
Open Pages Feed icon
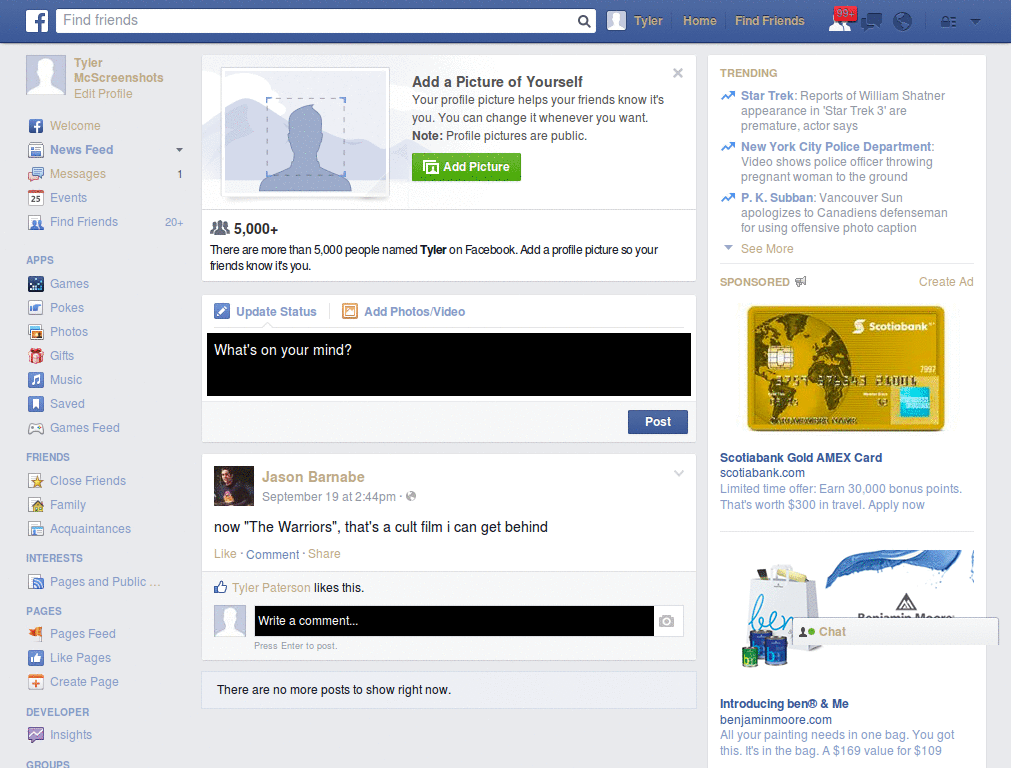[x=36, y=634]
